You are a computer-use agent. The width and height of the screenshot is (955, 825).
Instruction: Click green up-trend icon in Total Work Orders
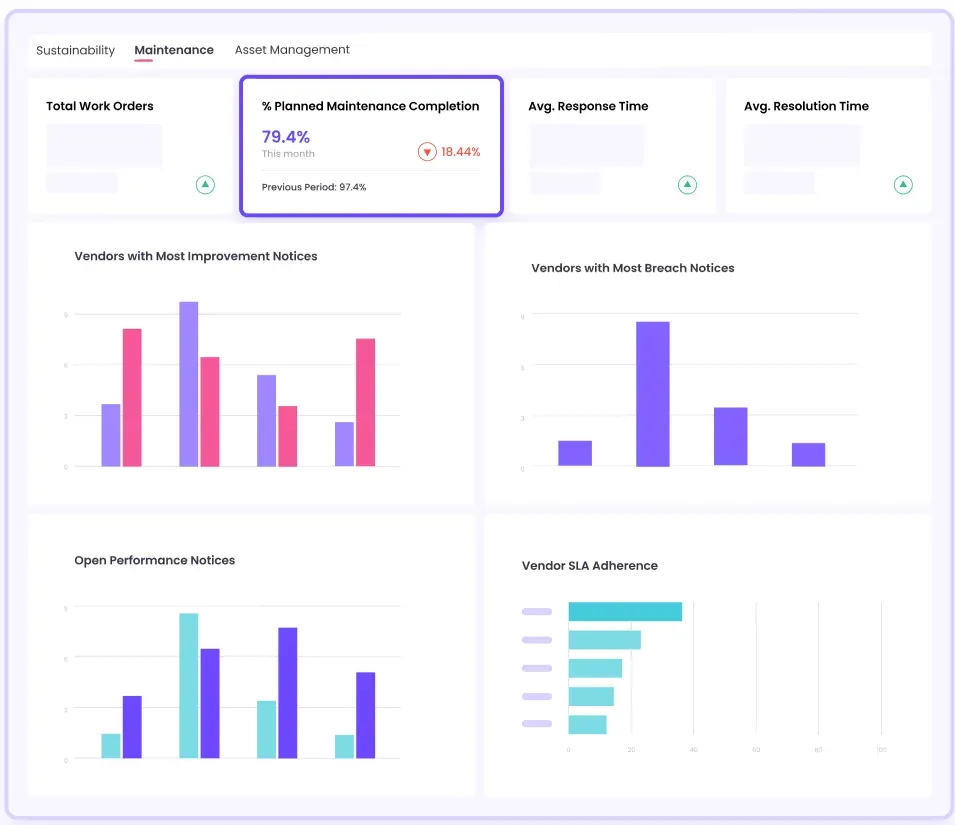tap(205, 184)
